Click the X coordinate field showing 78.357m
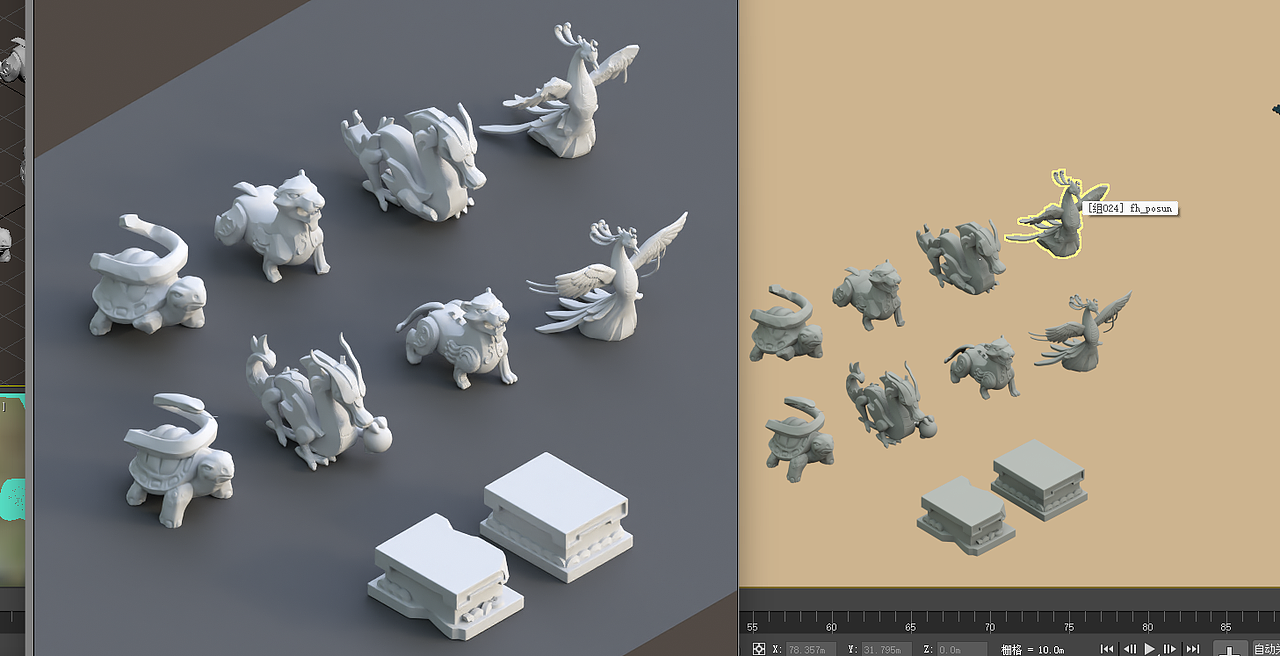This screenshot has height=656, width=1280. (811, 649)
